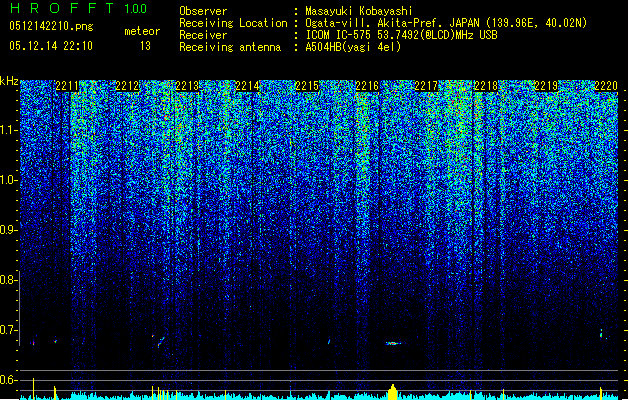Click the slanted meteor echo before 2213

[x=160, y=342]
